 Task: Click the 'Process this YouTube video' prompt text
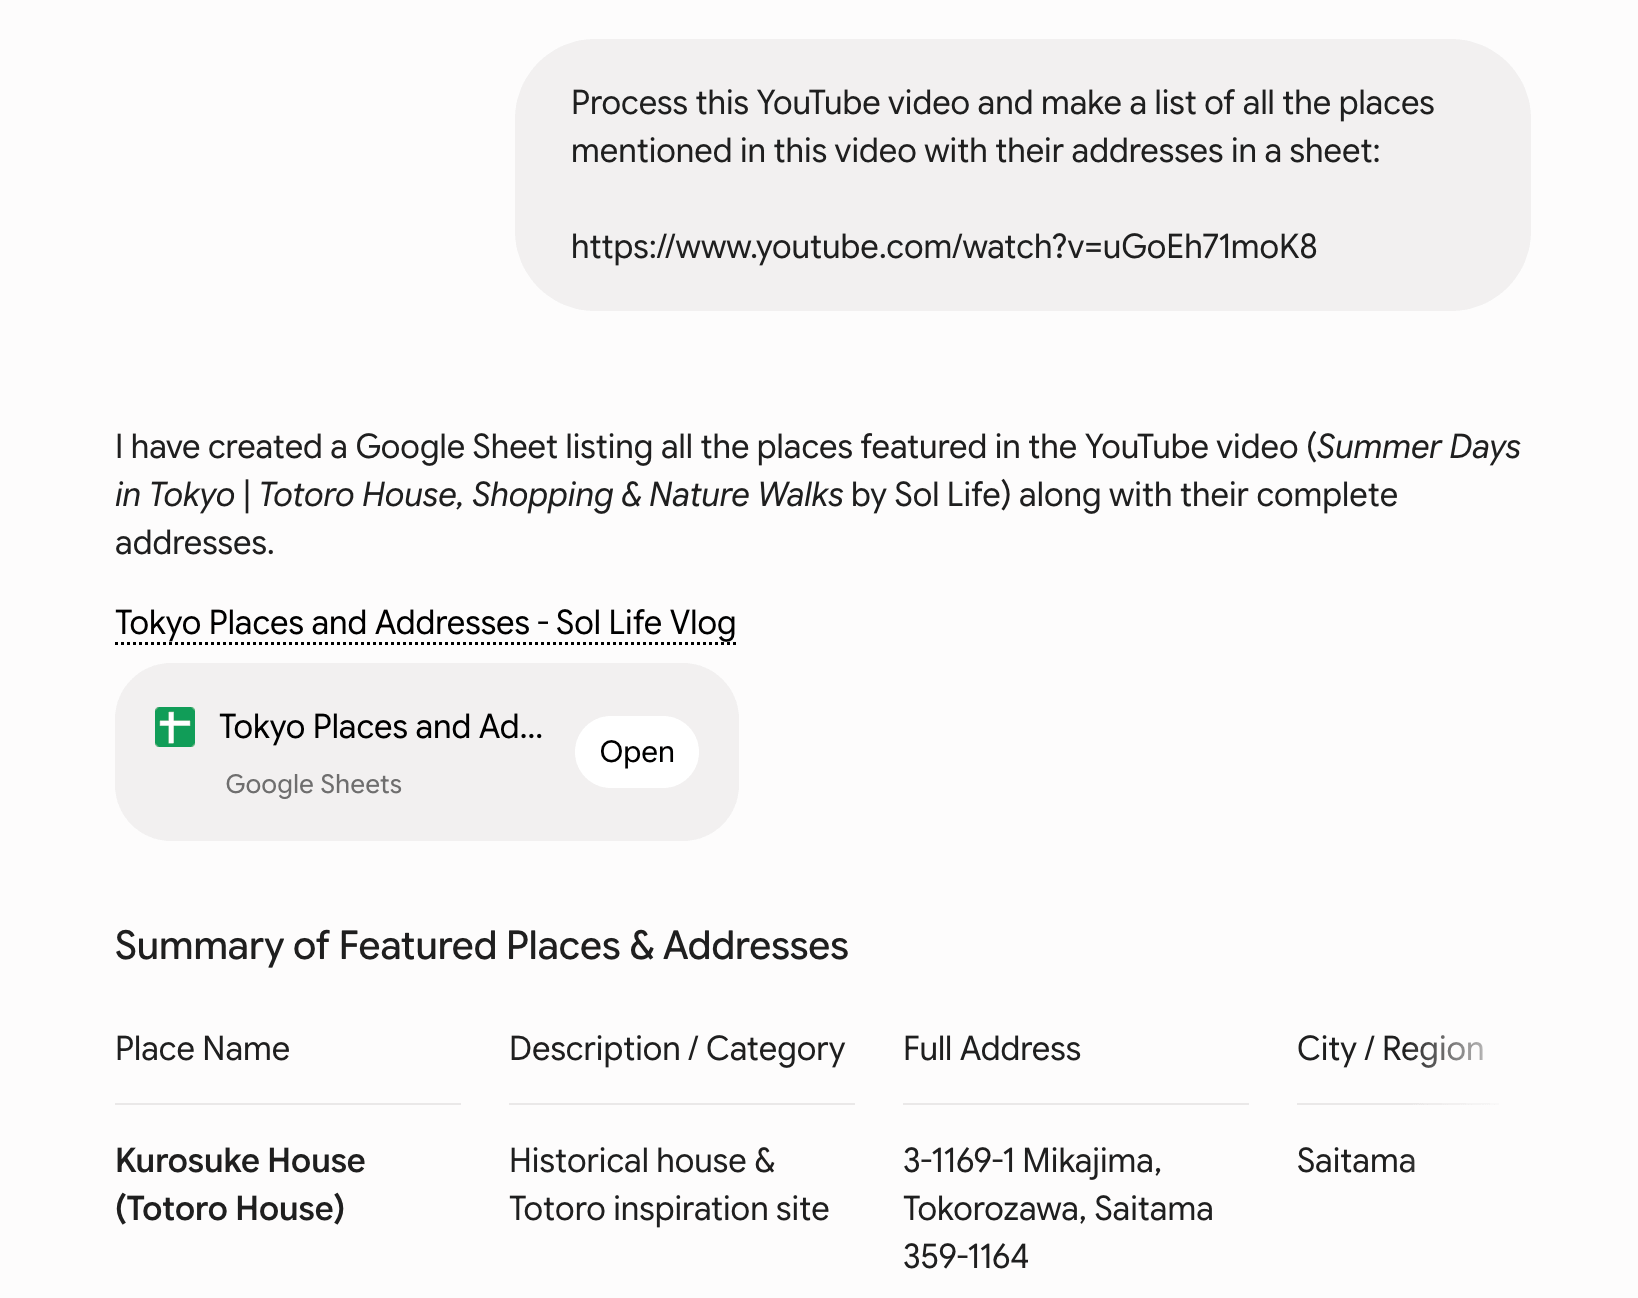point(1002,127)
